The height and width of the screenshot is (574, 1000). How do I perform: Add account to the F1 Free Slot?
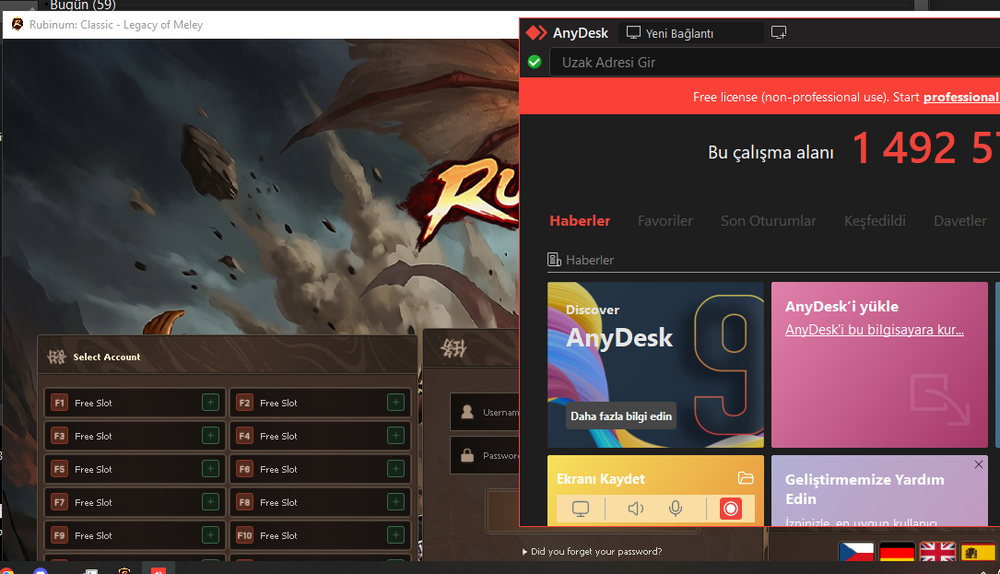210,403
